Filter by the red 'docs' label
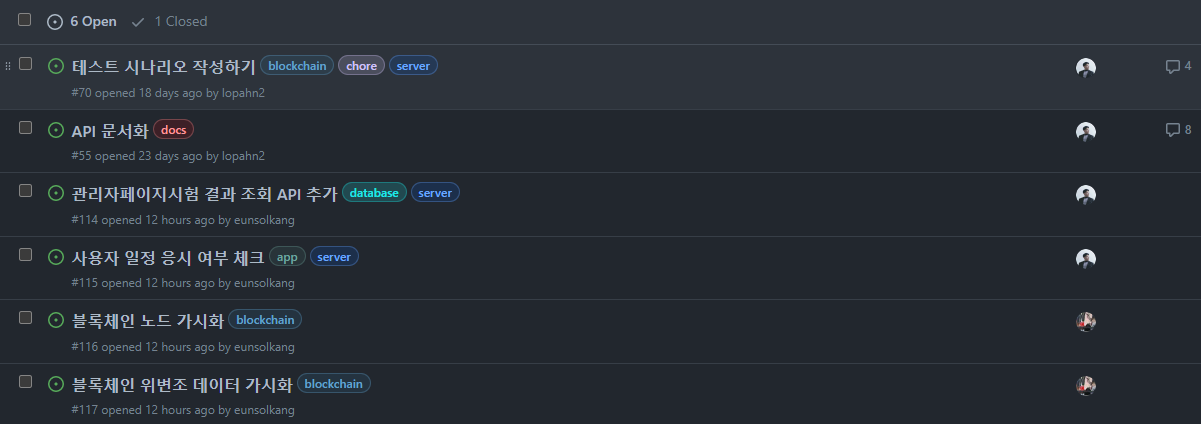 tap(173, 130)
